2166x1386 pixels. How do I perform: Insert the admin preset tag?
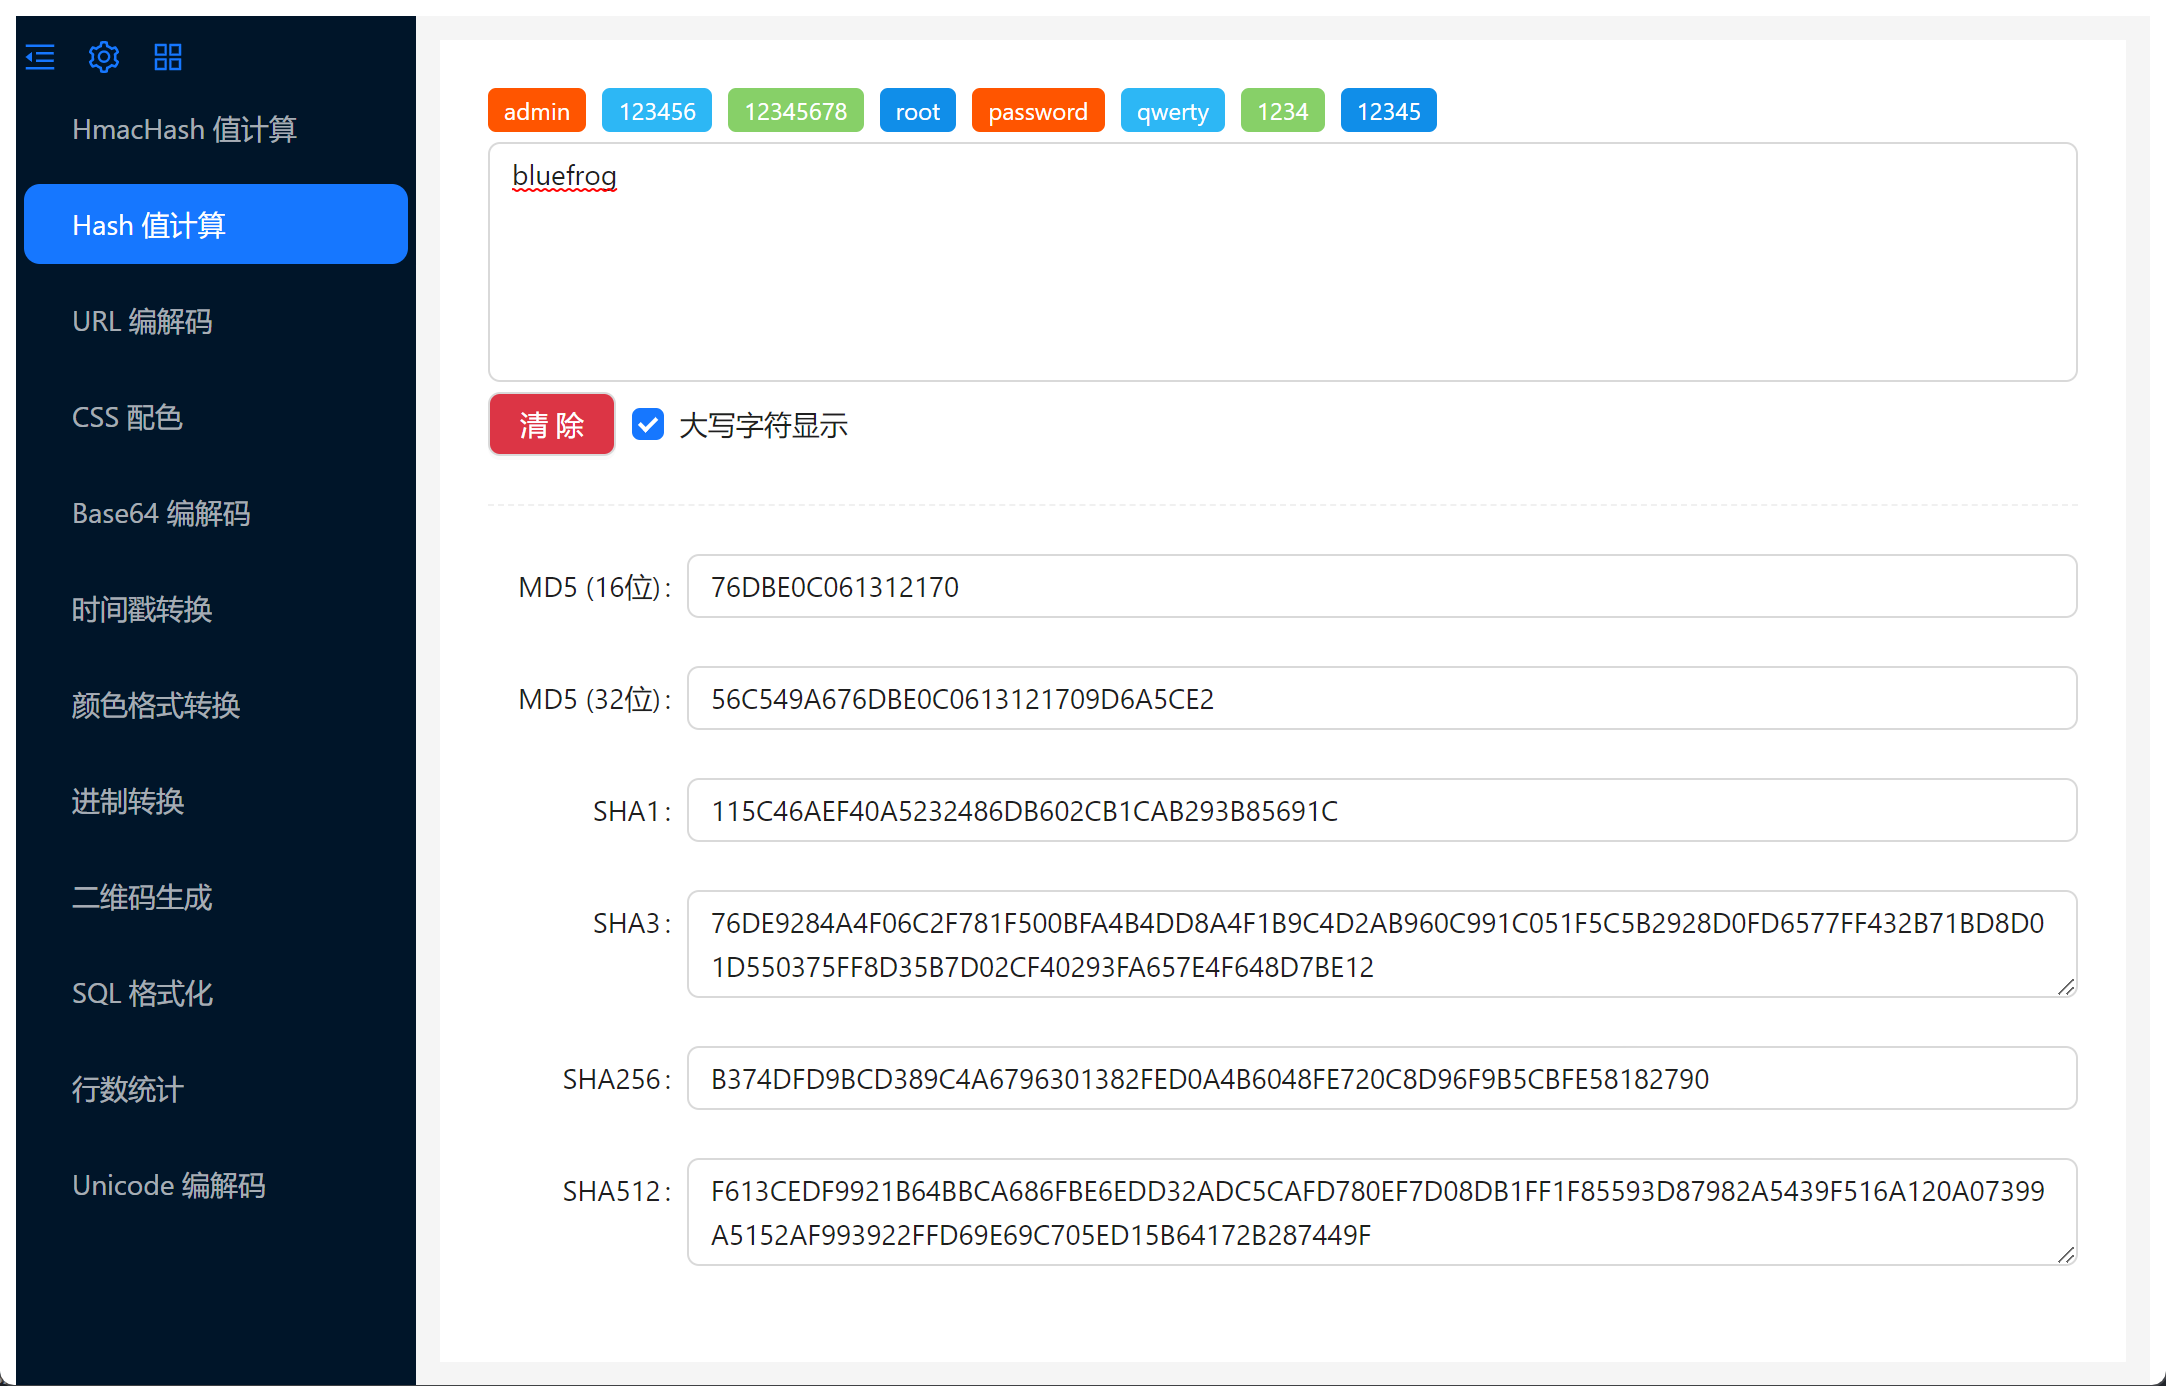click(x=536, y=111)
